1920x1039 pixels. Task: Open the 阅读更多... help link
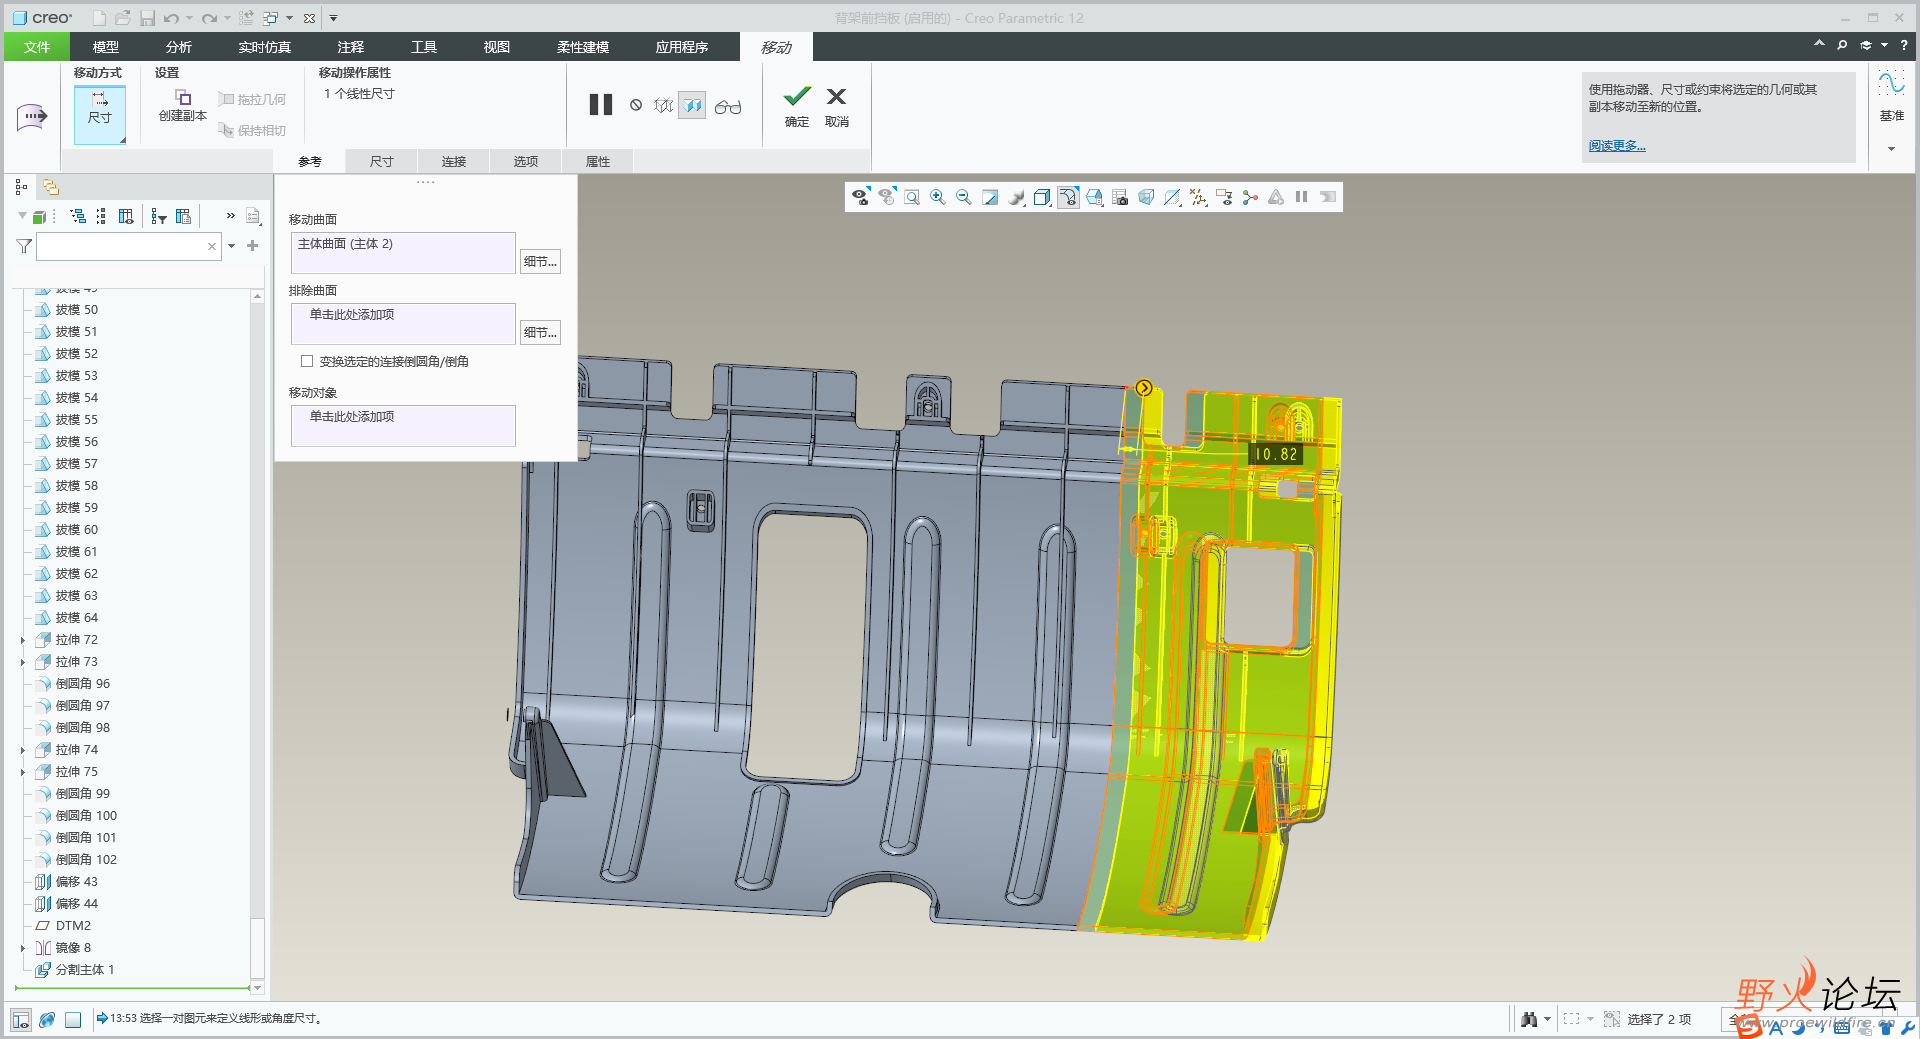tap(1616, 146)
